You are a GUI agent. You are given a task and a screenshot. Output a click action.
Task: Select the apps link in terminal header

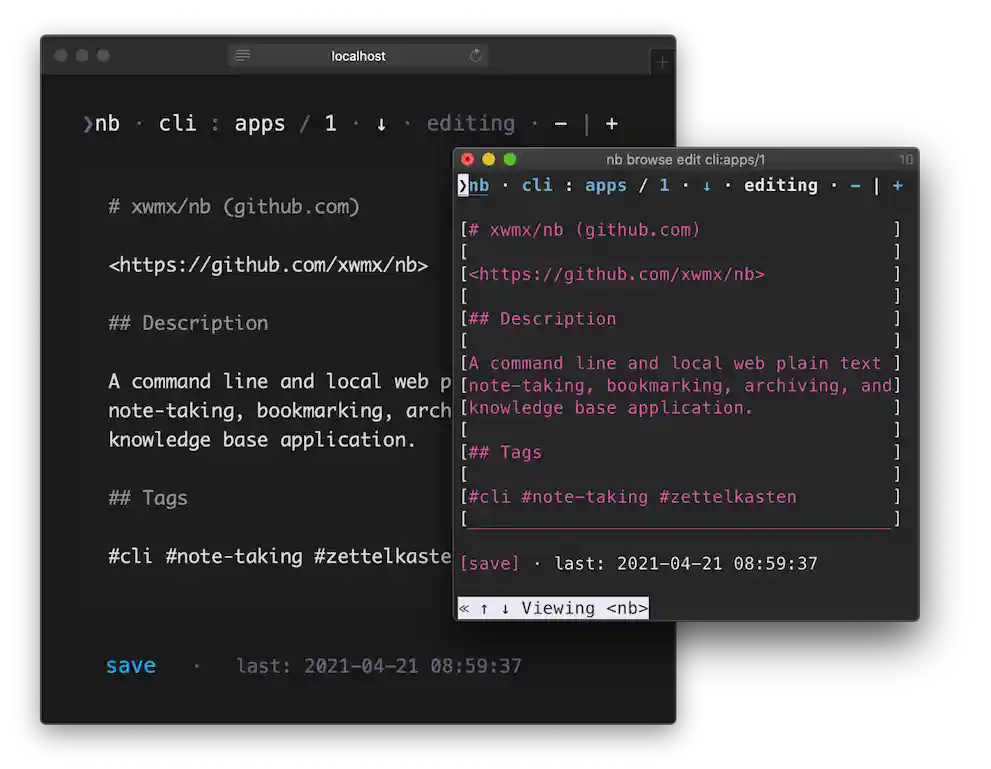pos(605,185)
